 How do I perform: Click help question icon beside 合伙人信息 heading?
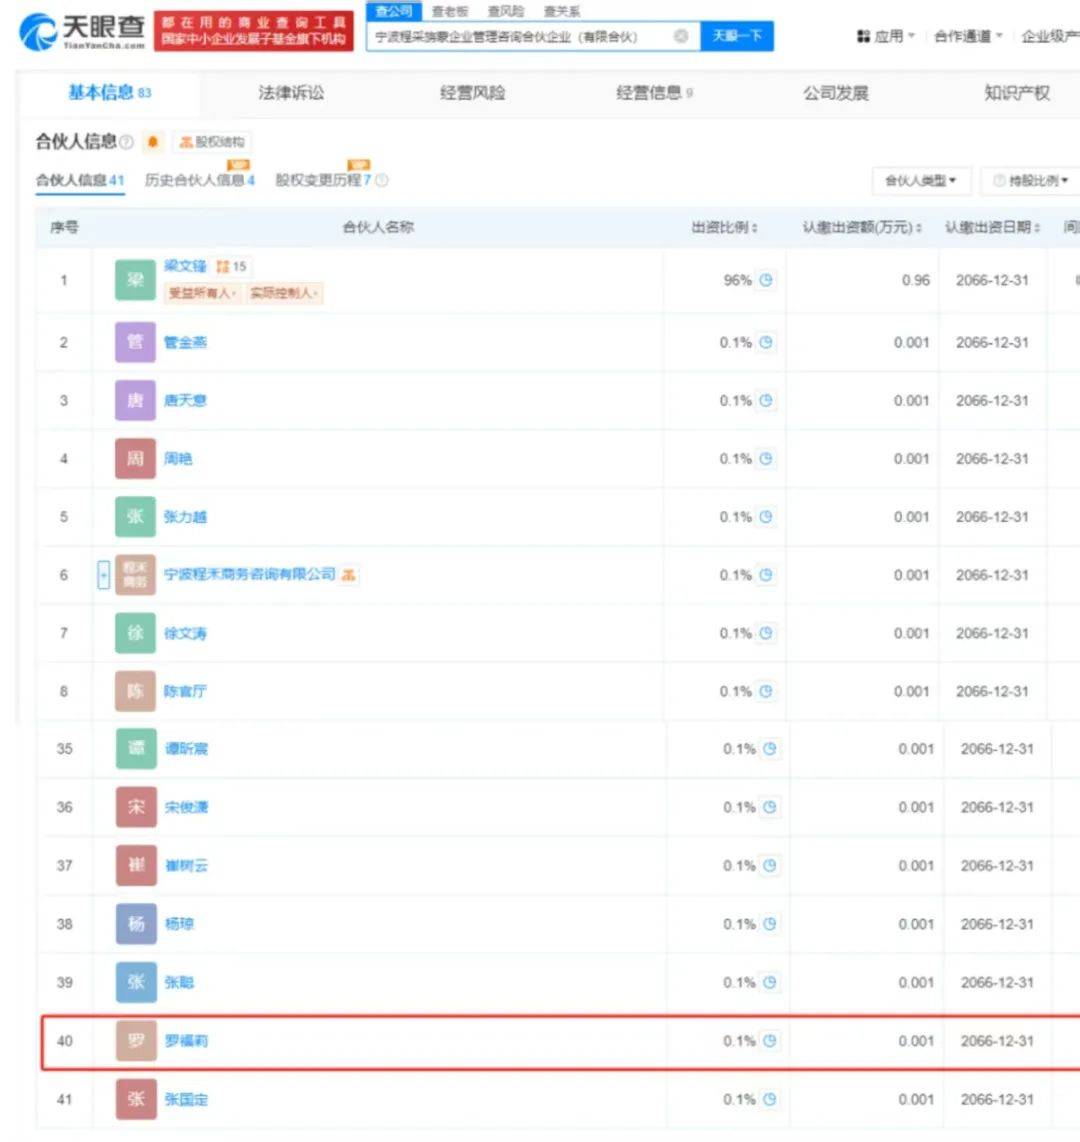point(127,142)
